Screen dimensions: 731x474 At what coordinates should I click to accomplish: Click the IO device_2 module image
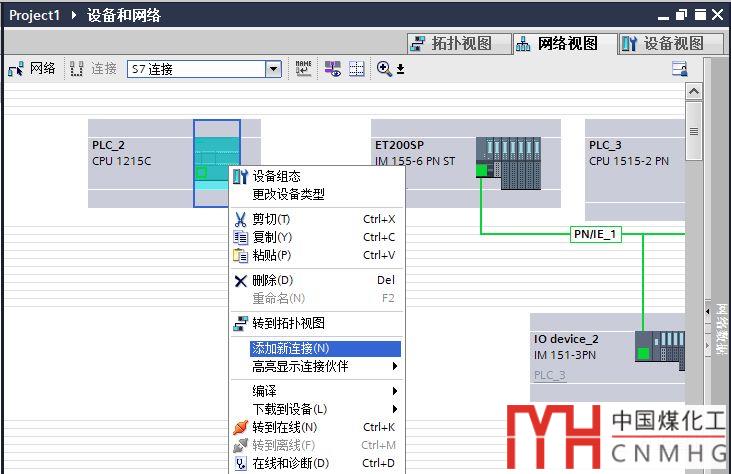pos(660,350)
